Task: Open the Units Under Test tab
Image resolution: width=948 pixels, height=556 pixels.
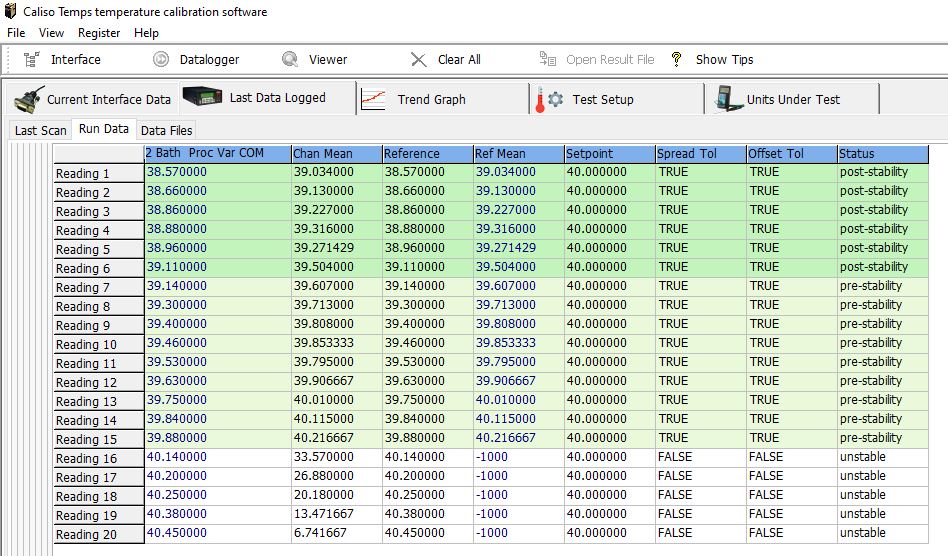Action: click(792, 99)
